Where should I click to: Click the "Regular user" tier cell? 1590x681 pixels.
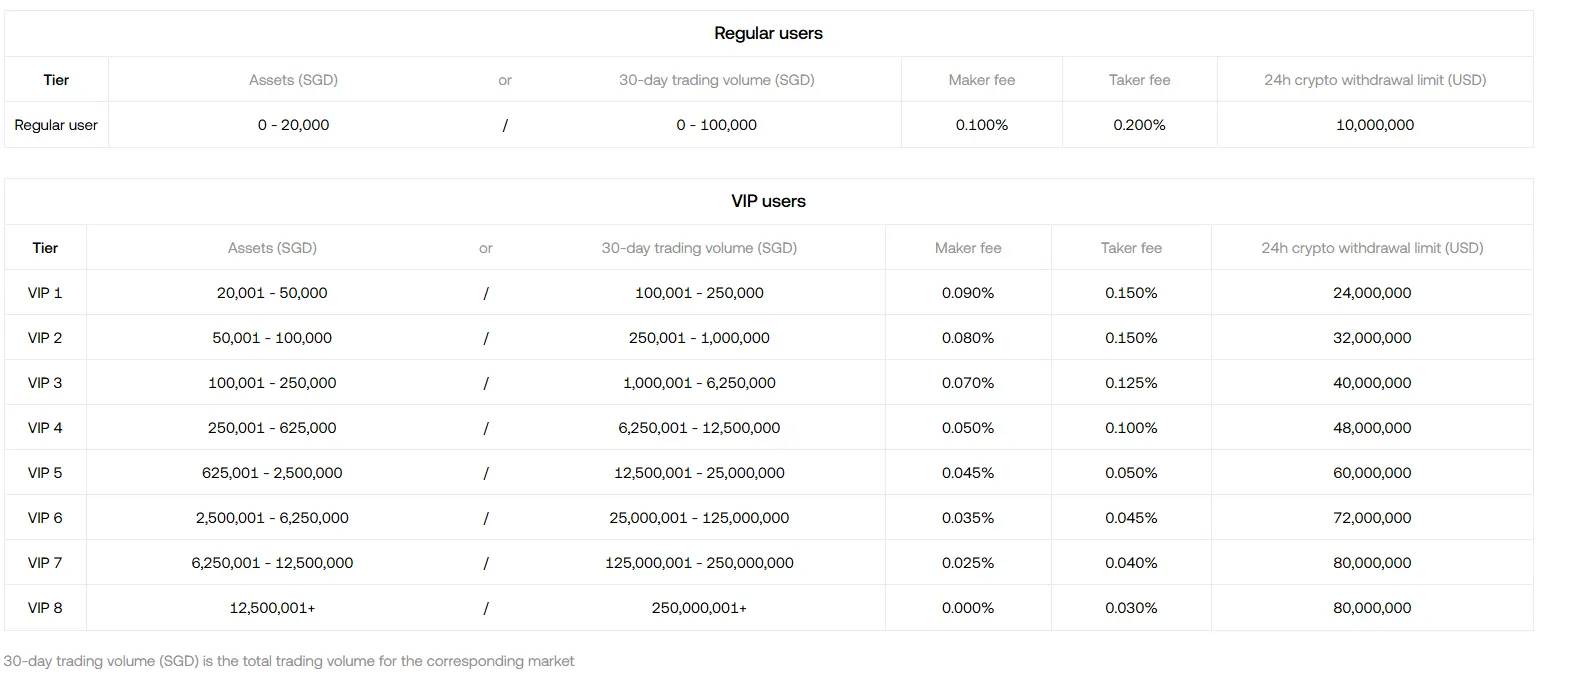click(x=56, y=125)
